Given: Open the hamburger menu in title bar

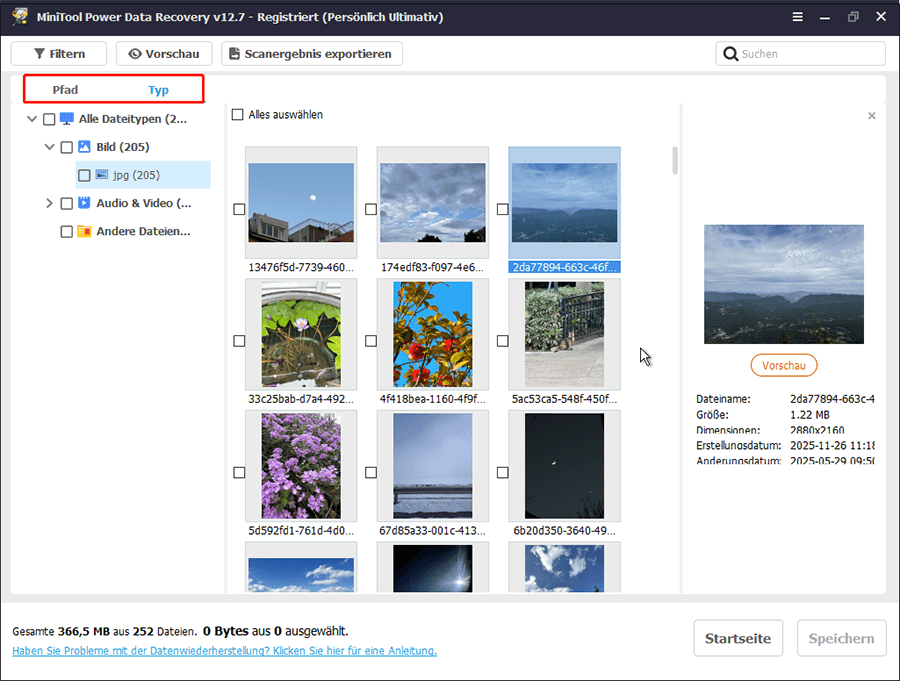Looking at the screenshot, I should click(796, 17).
